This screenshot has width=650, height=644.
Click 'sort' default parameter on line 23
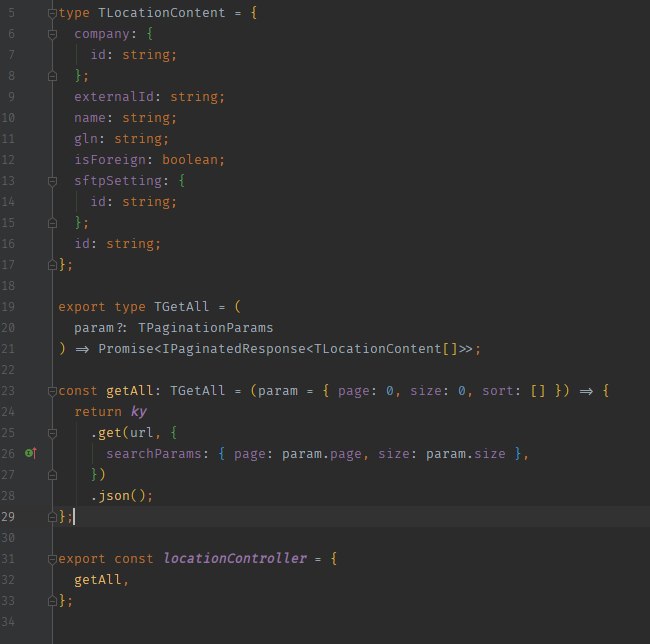point(497,391)
